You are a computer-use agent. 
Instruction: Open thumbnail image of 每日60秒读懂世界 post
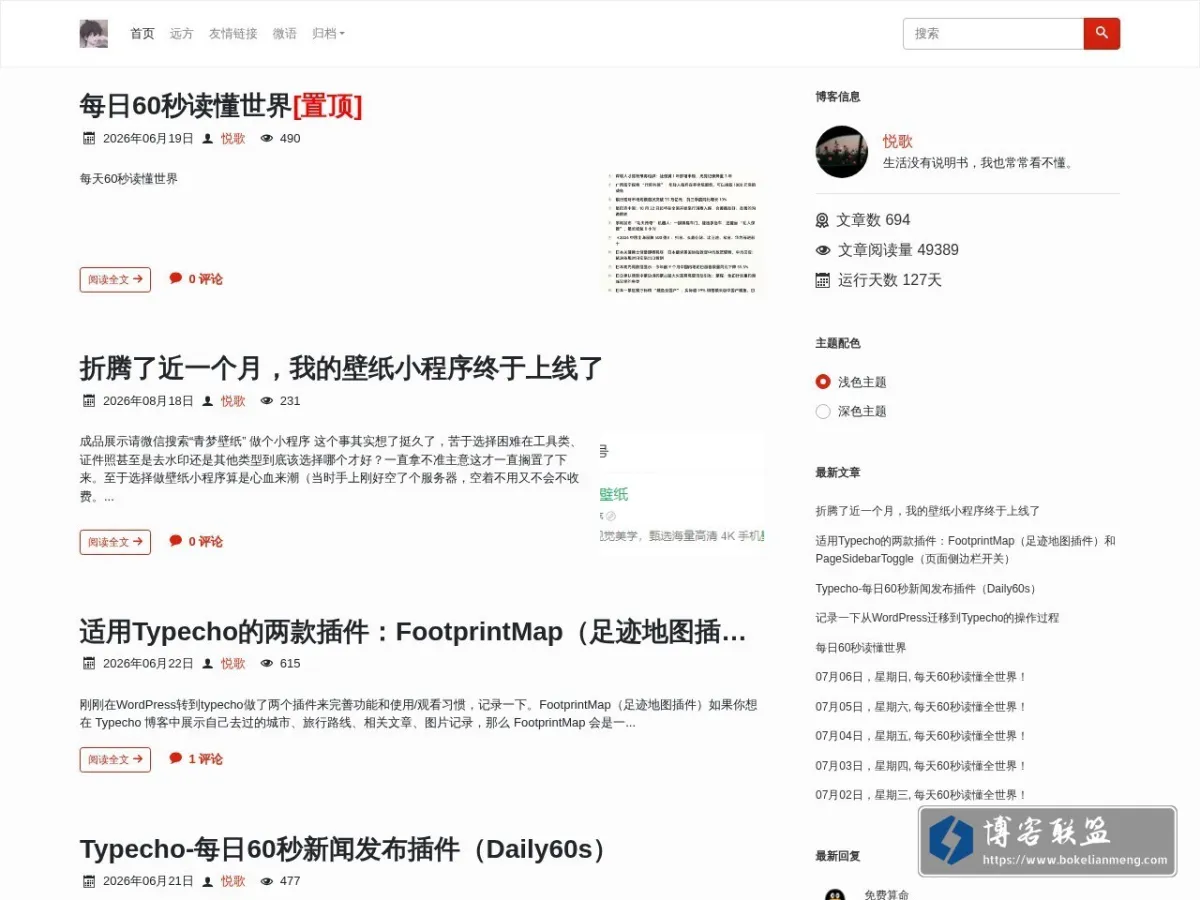[684, 232]
